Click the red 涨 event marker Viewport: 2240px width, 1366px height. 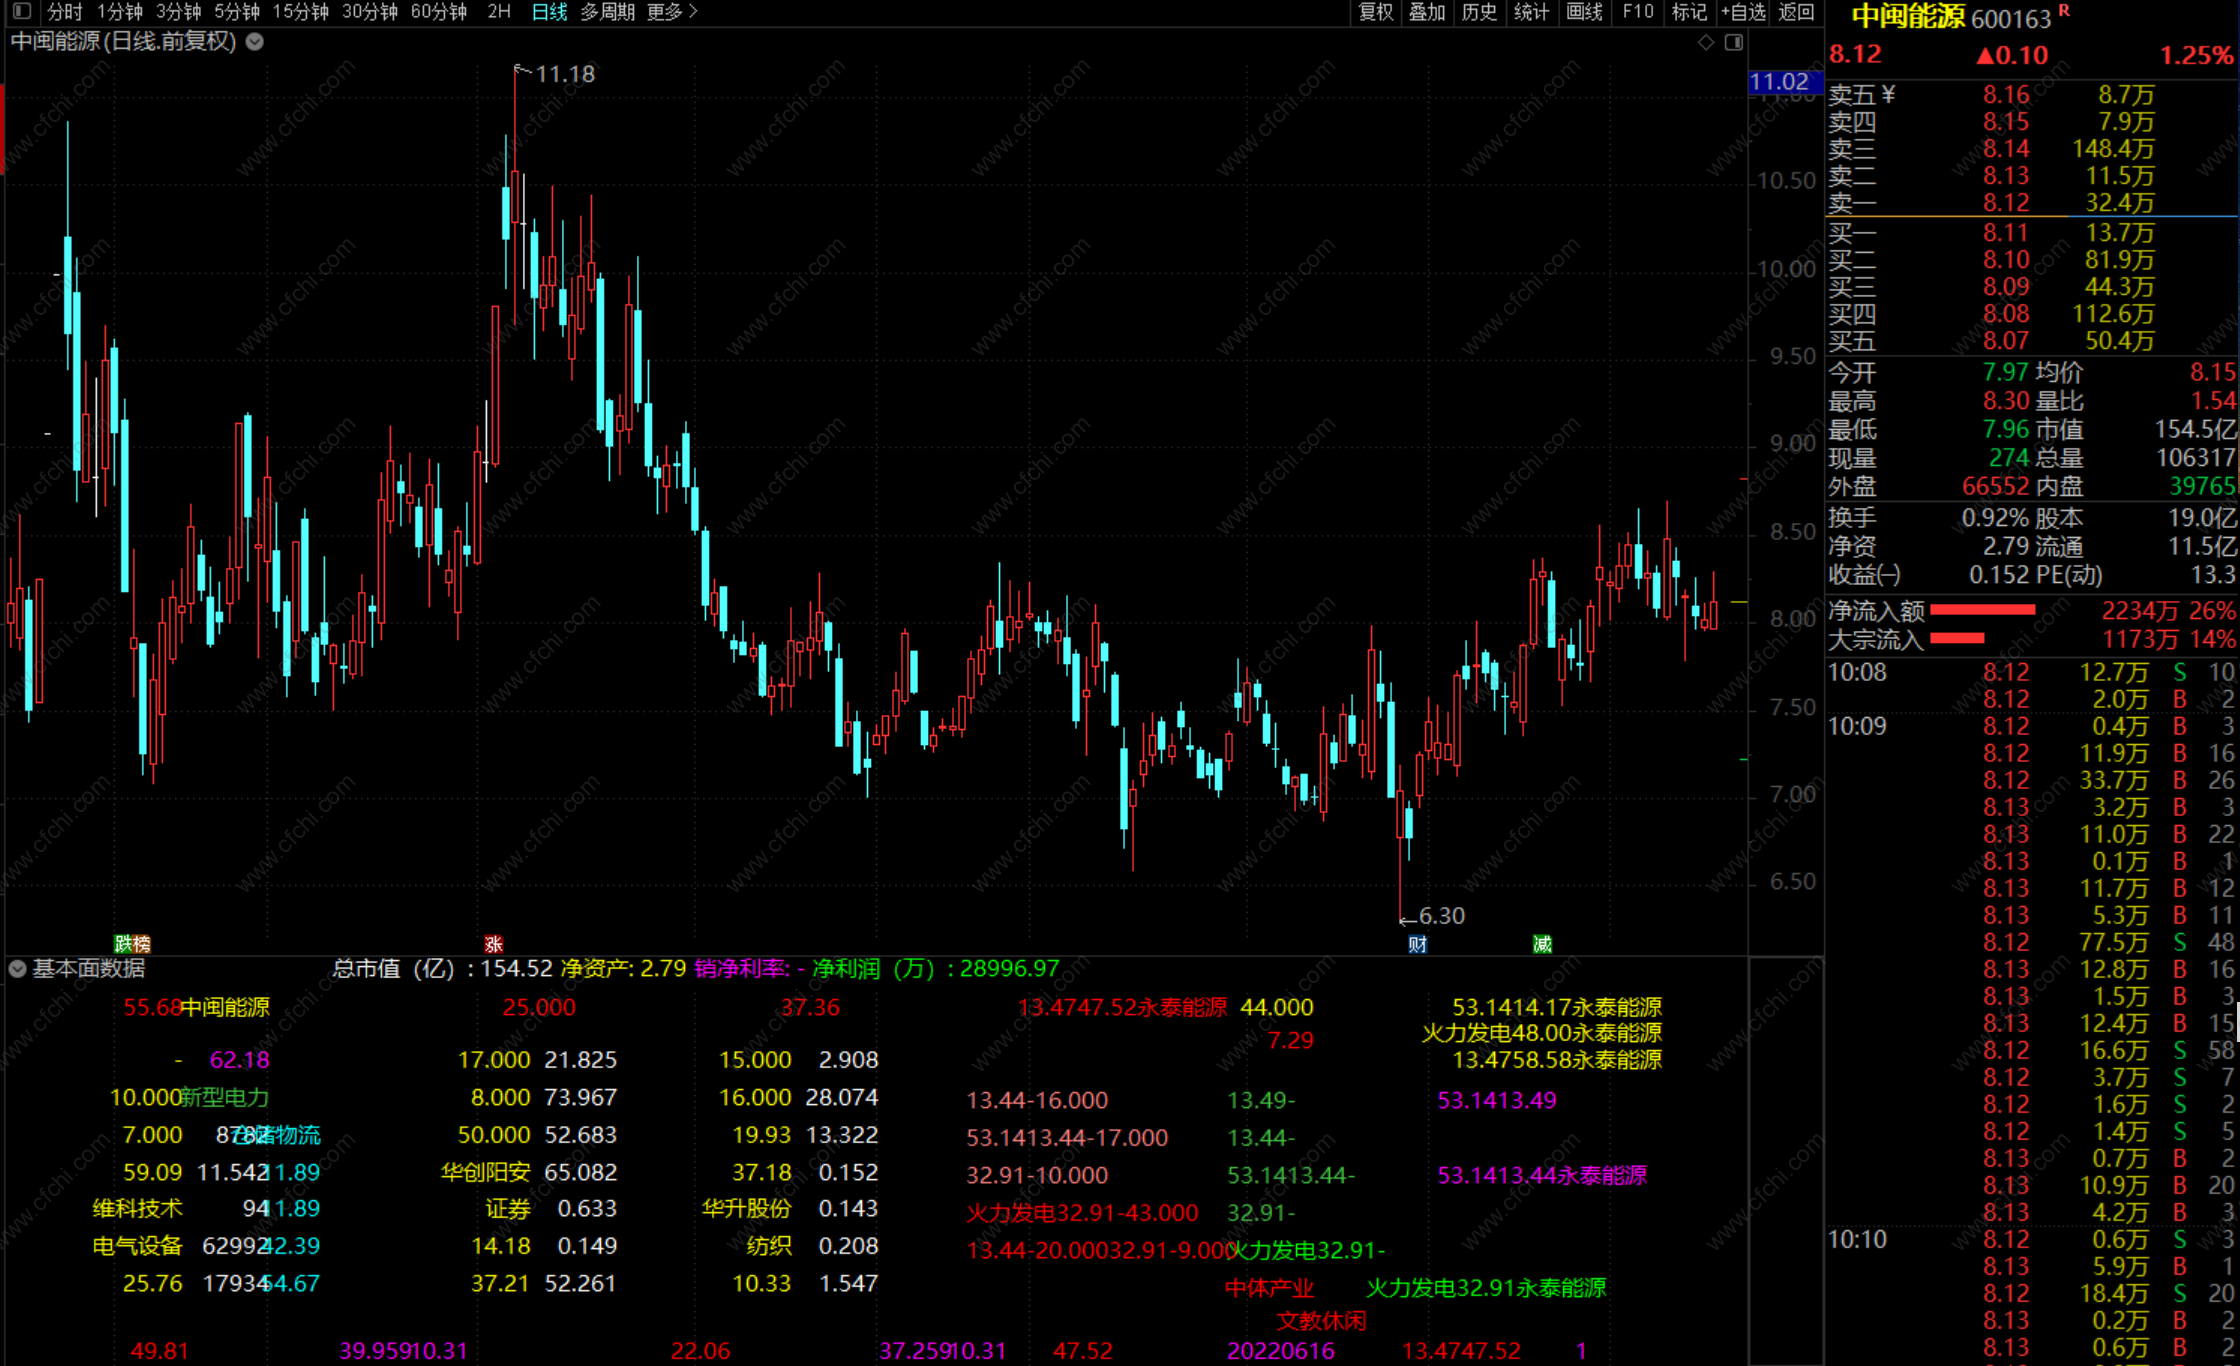493,943
